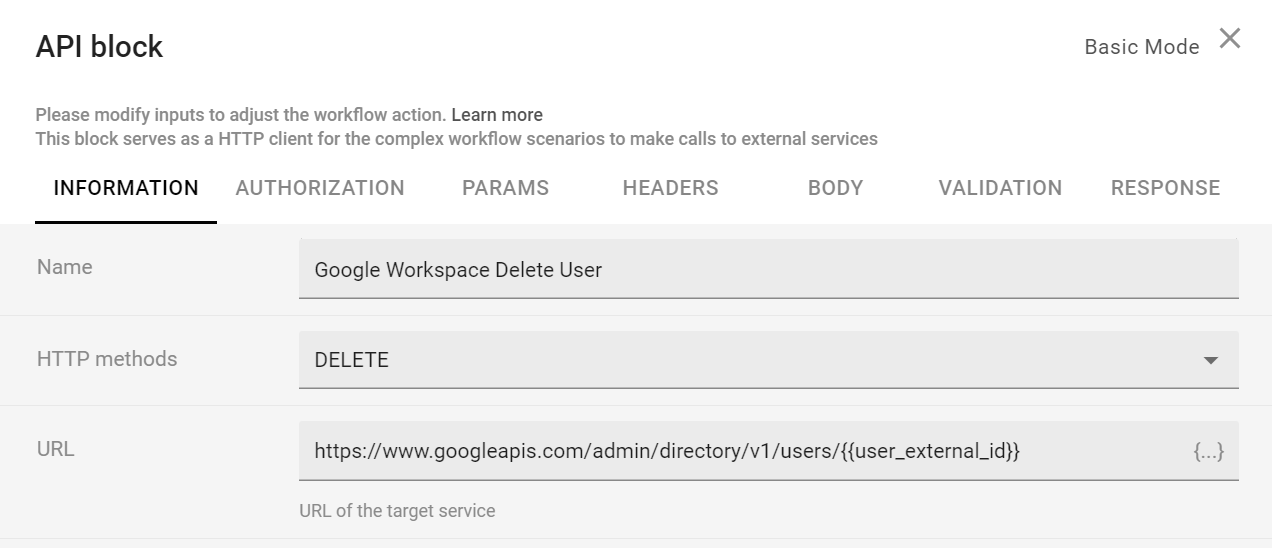This screenshot has width=1272, height=548.
Task: Open the Learn more link
Action: (497, 115)
